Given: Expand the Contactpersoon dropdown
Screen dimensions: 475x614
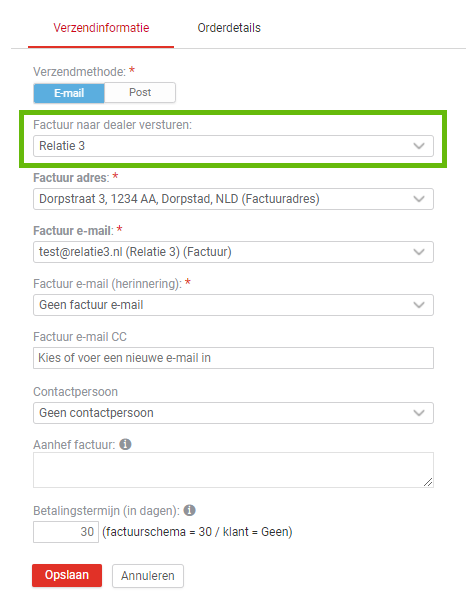Looking at the screenshot, I should pos(233,413).
